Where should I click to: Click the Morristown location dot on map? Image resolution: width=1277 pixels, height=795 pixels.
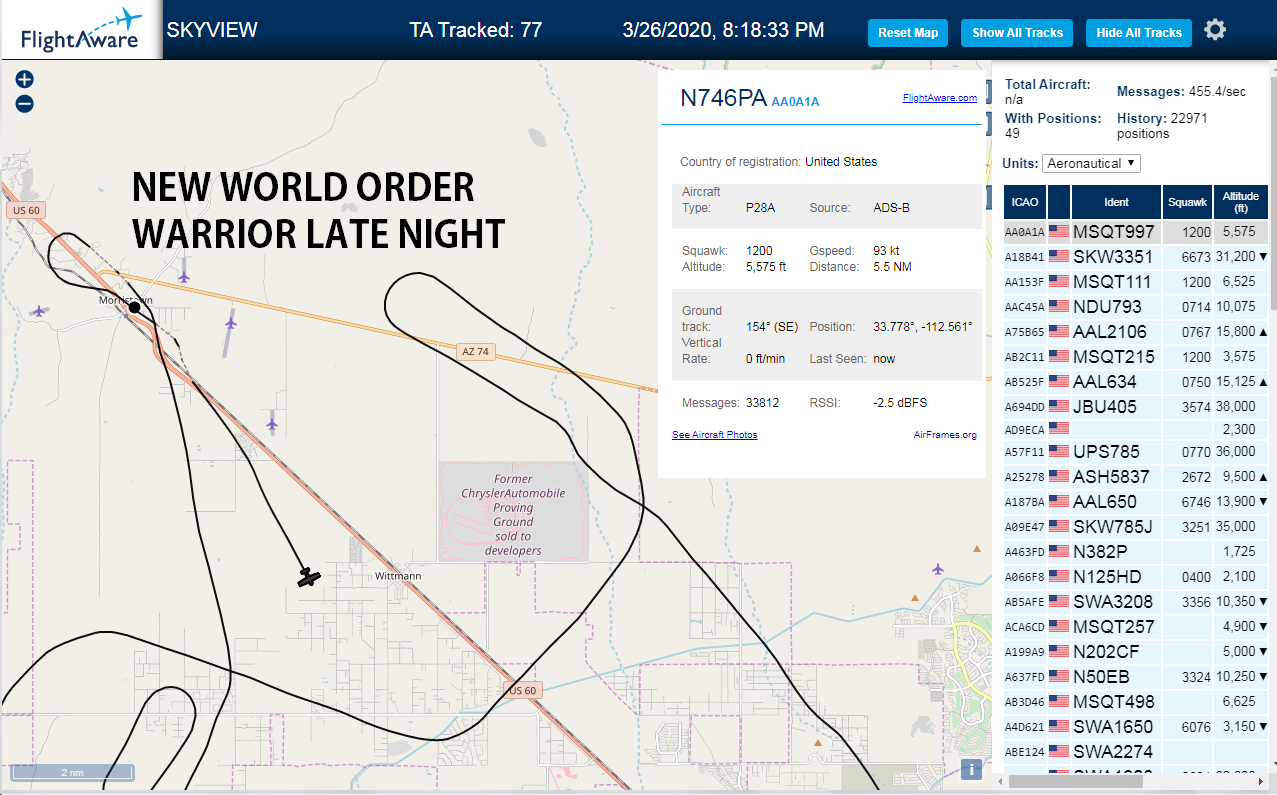[x=134, y=308]
